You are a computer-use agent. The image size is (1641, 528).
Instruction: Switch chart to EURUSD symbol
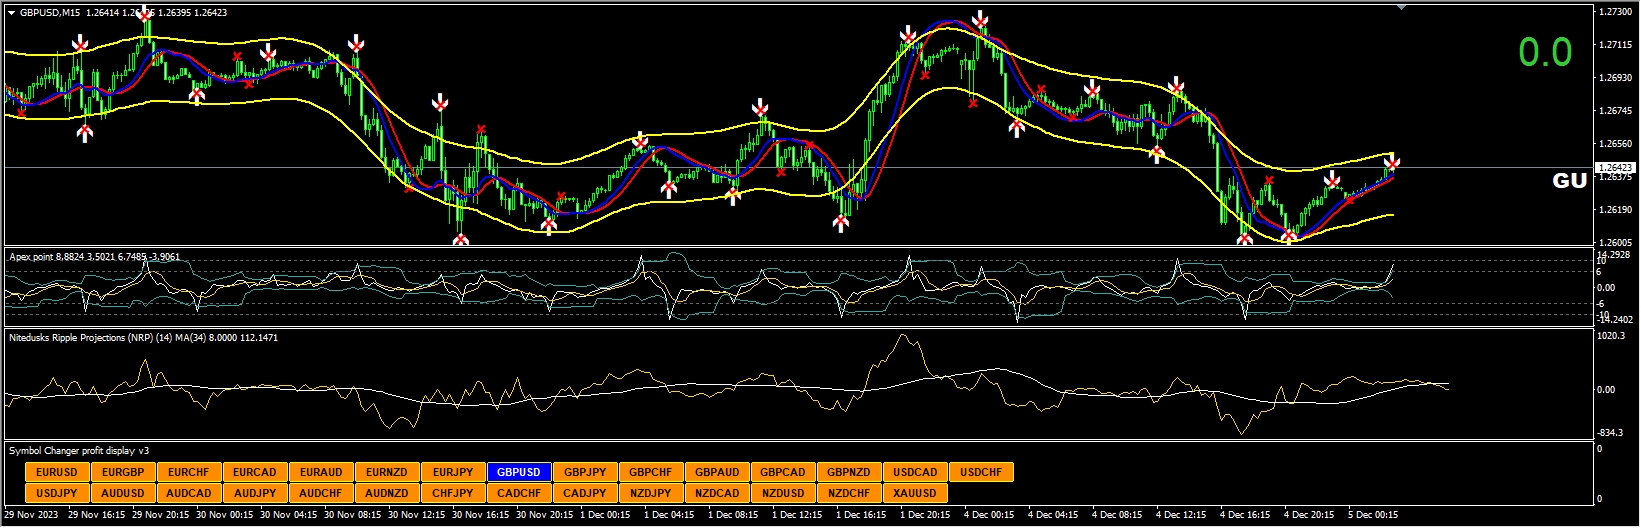coord(57,472)
